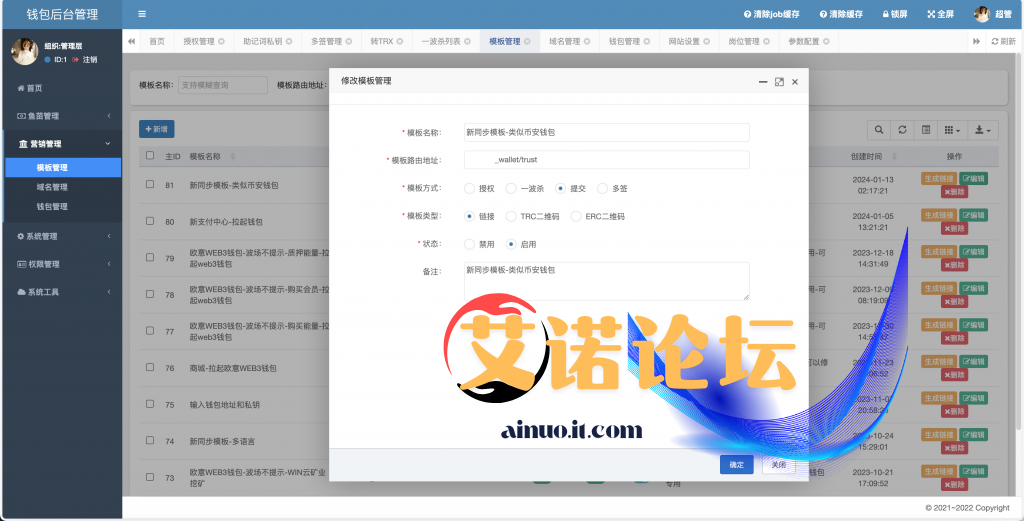Click the 刷新 refresh button
Image resolution: width=1024 pixels, height=521 pixels.
pyautogui.click(x=1004, y=41)
